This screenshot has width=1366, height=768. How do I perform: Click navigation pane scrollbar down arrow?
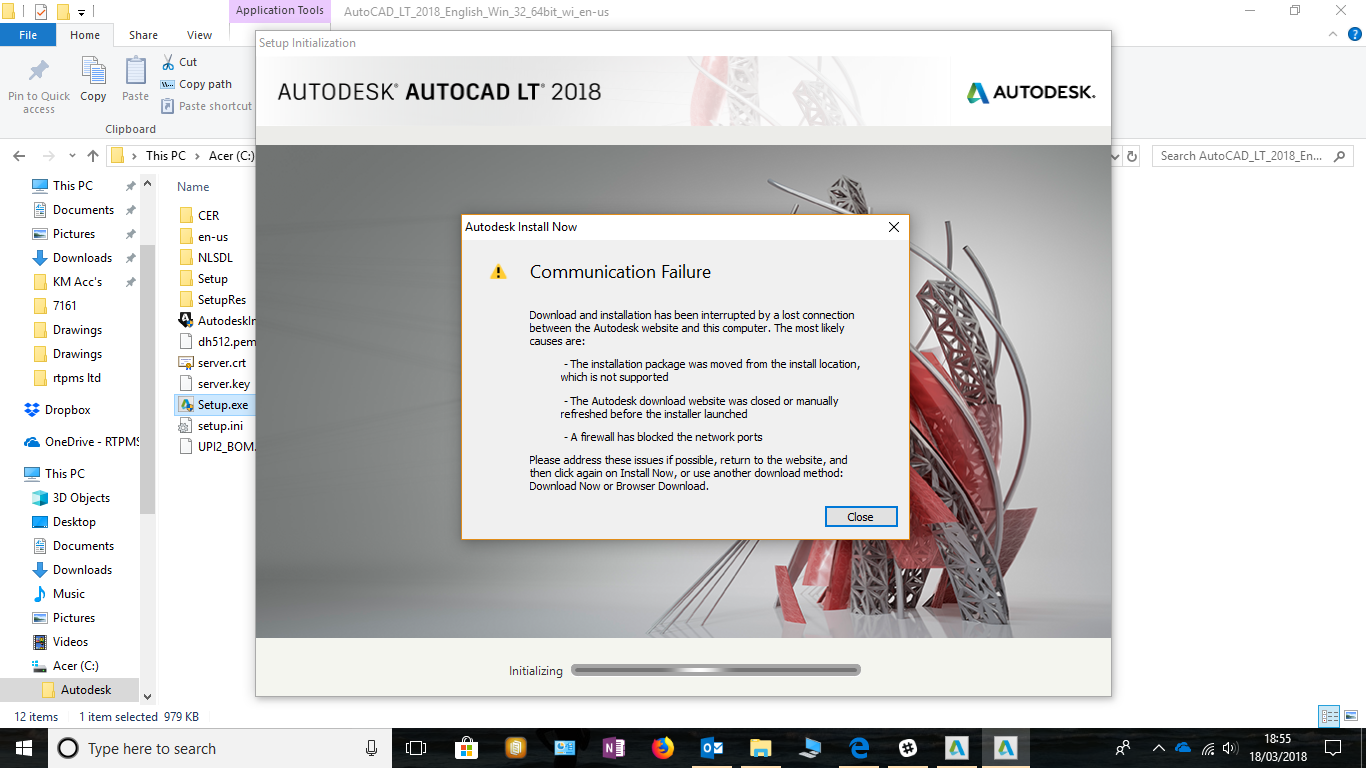(x=148, y=696)
